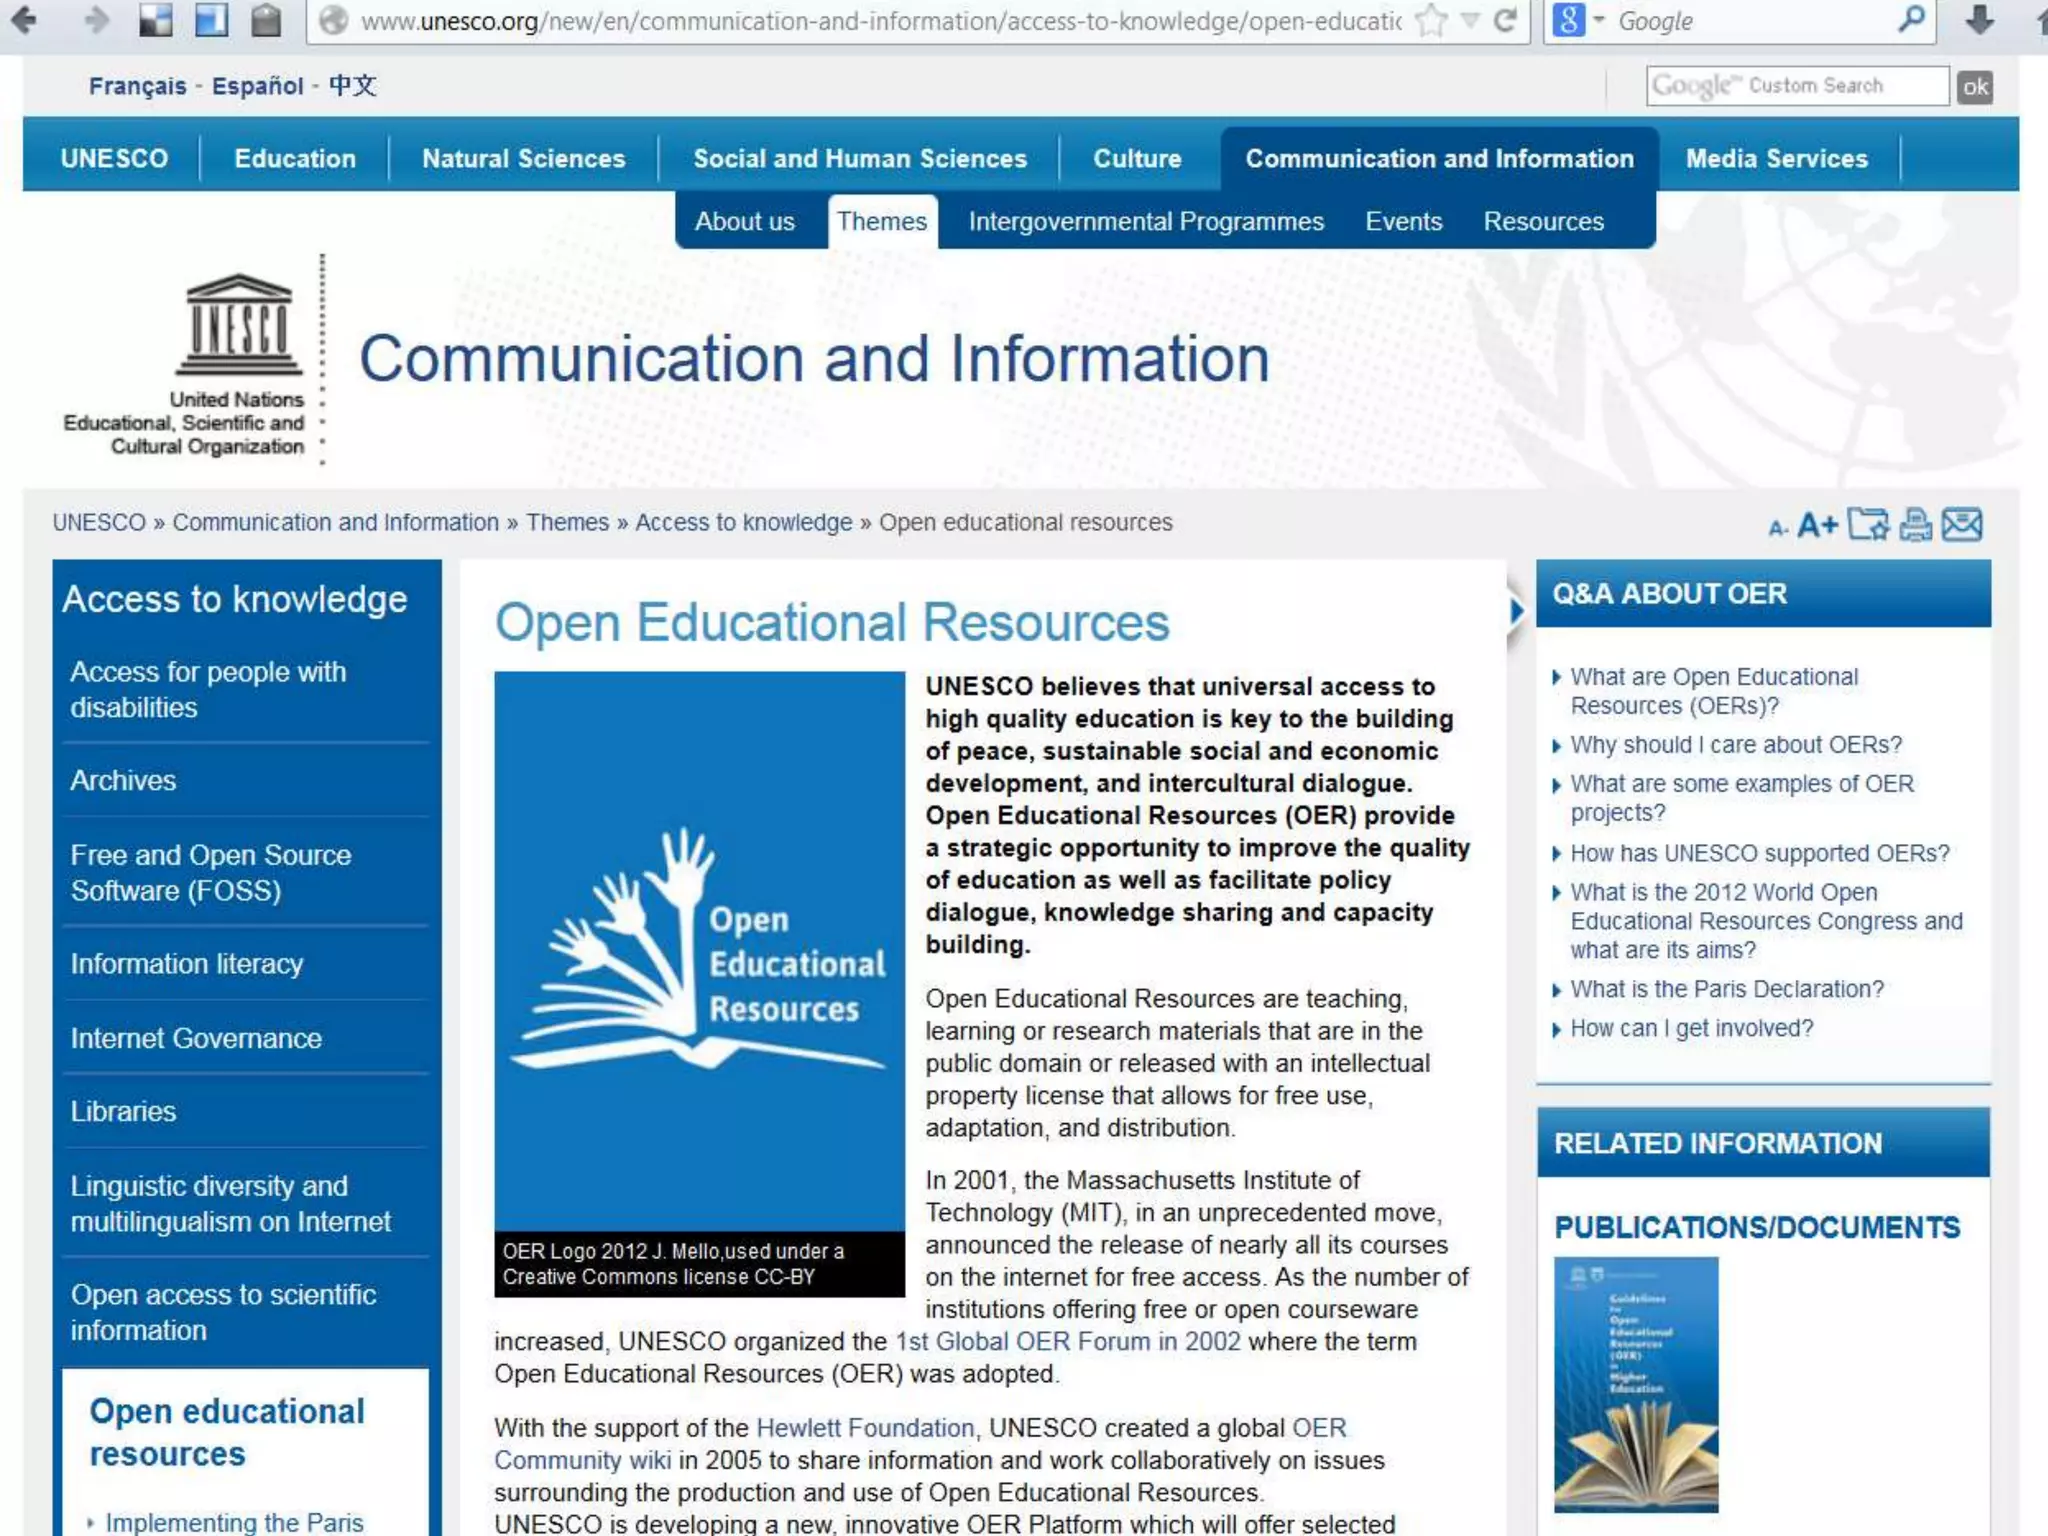
Task: Click the print page icon
Action: 1915,525
